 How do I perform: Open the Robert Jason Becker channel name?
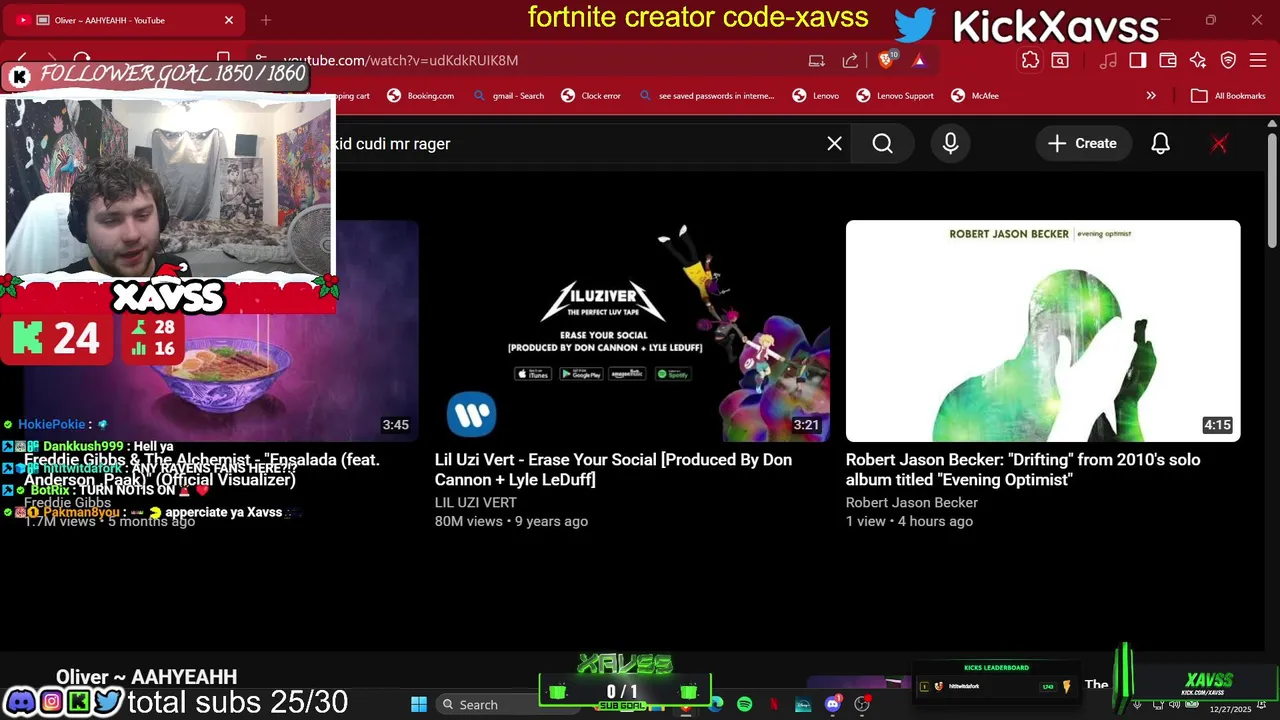(x=912, y=502)
